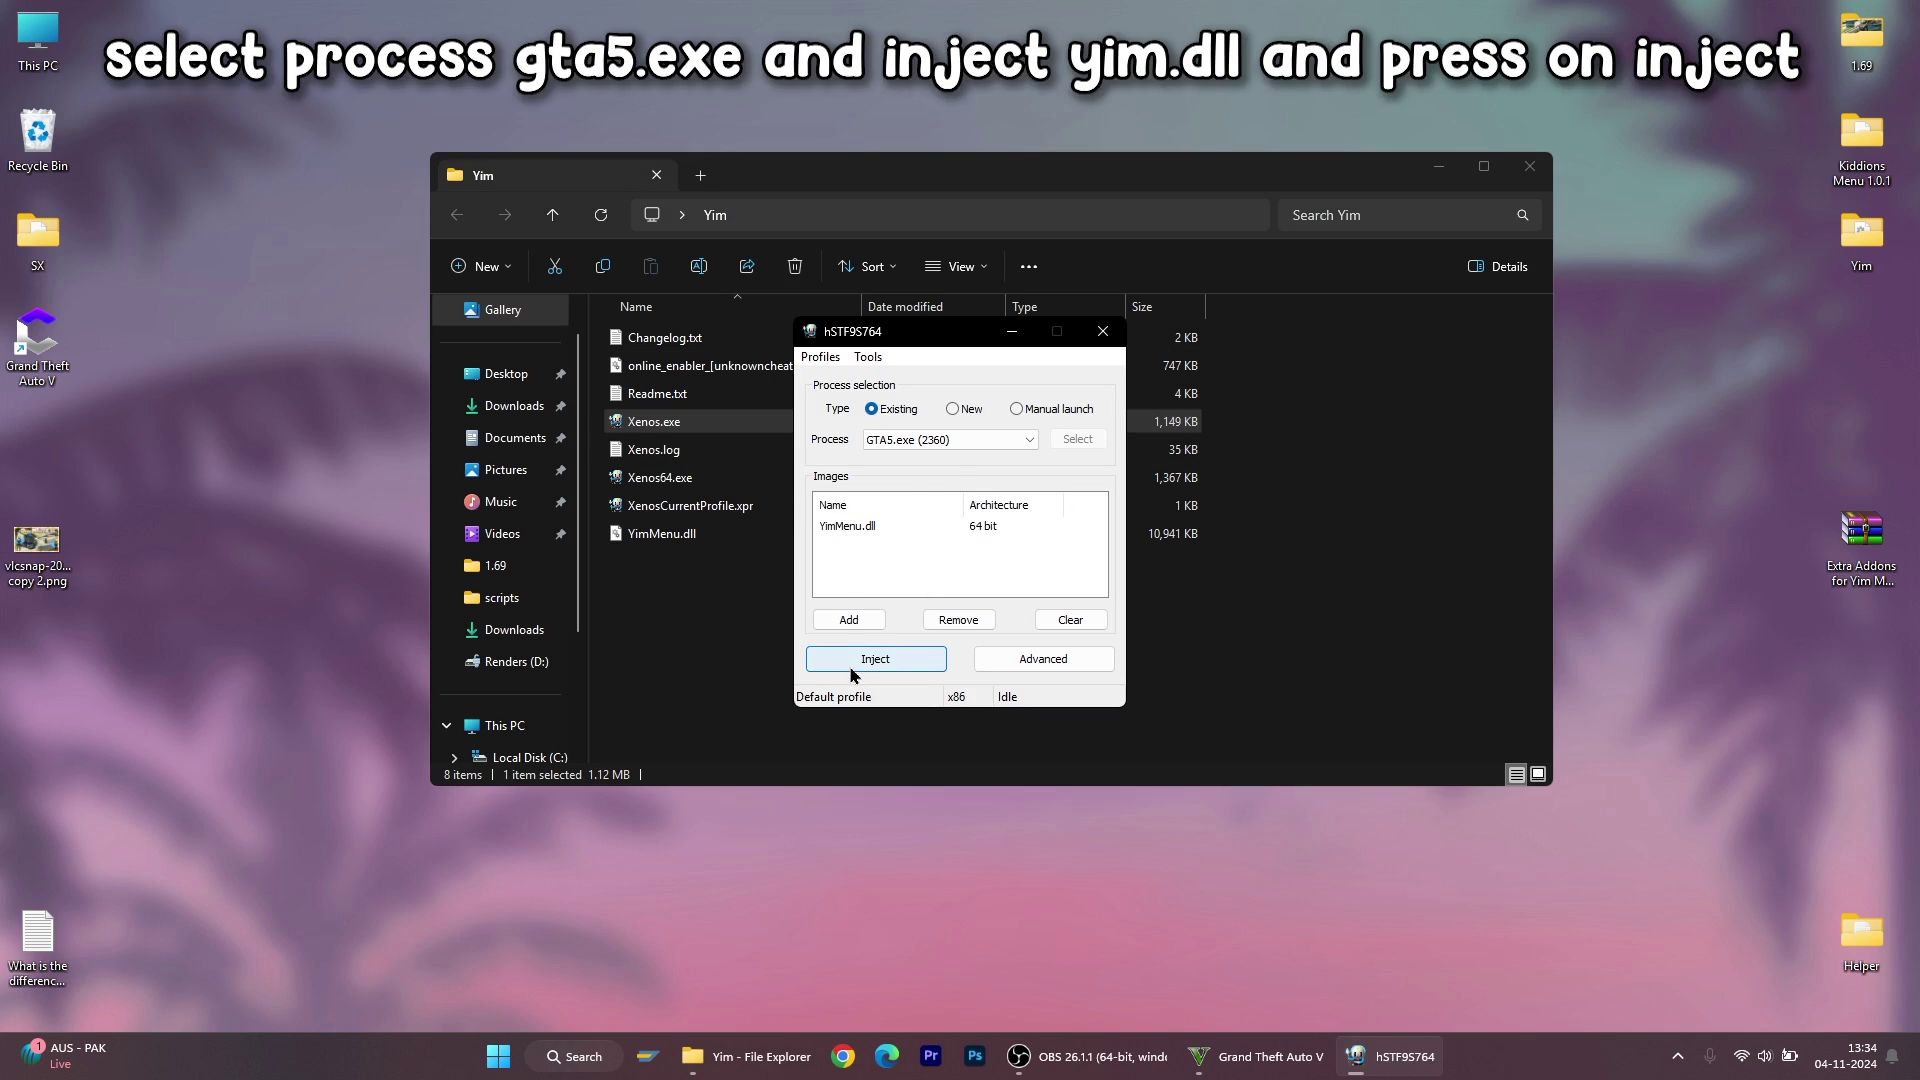The height and width of the screenshot is (1080, 1920).
Task: Click the Delete trash icon in Explorer
Action: (x=795, y=266)
